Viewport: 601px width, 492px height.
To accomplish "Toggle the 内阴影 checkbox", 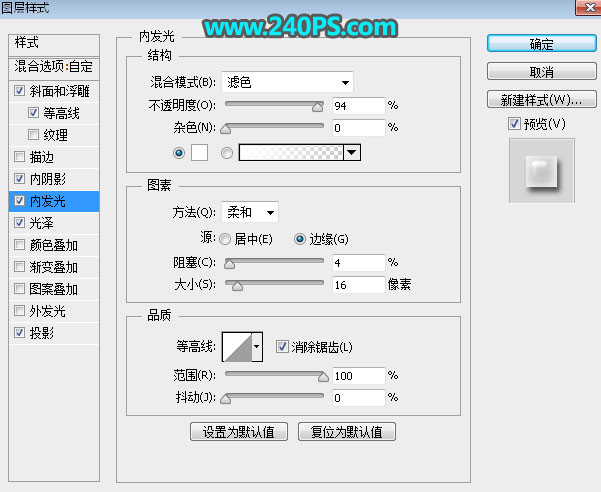I will point(19,179).
